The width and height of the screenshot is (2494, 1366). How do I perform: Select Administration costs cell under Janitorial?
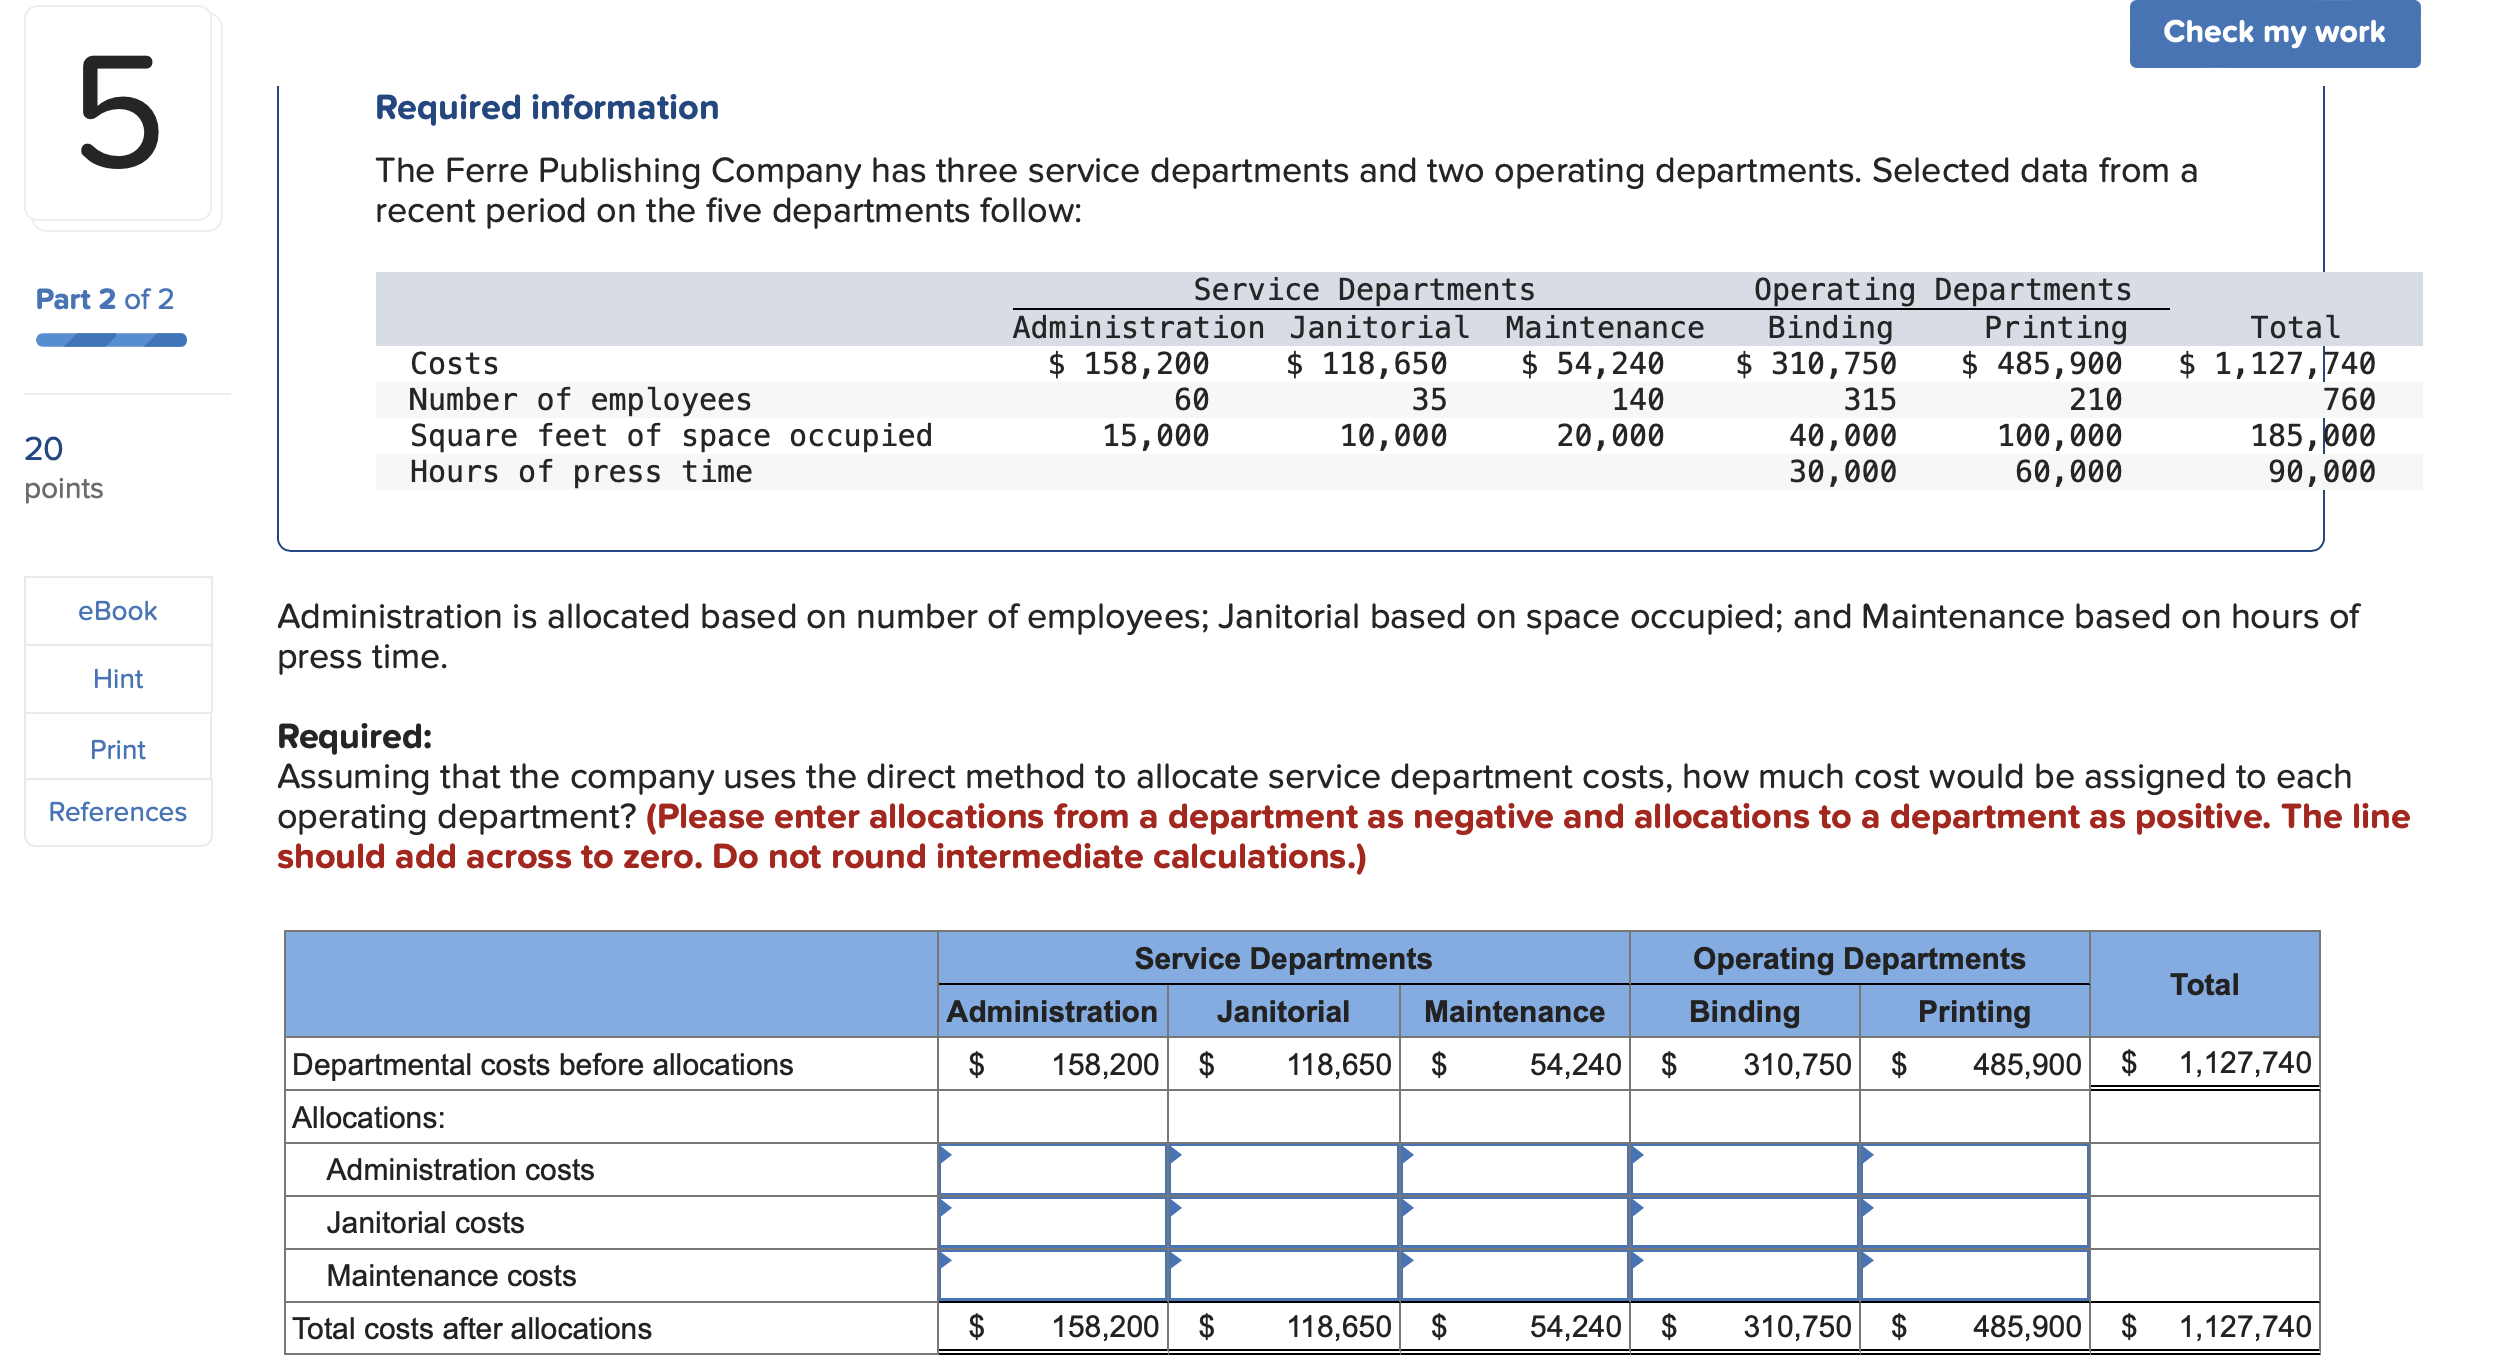point(1283,1170)
